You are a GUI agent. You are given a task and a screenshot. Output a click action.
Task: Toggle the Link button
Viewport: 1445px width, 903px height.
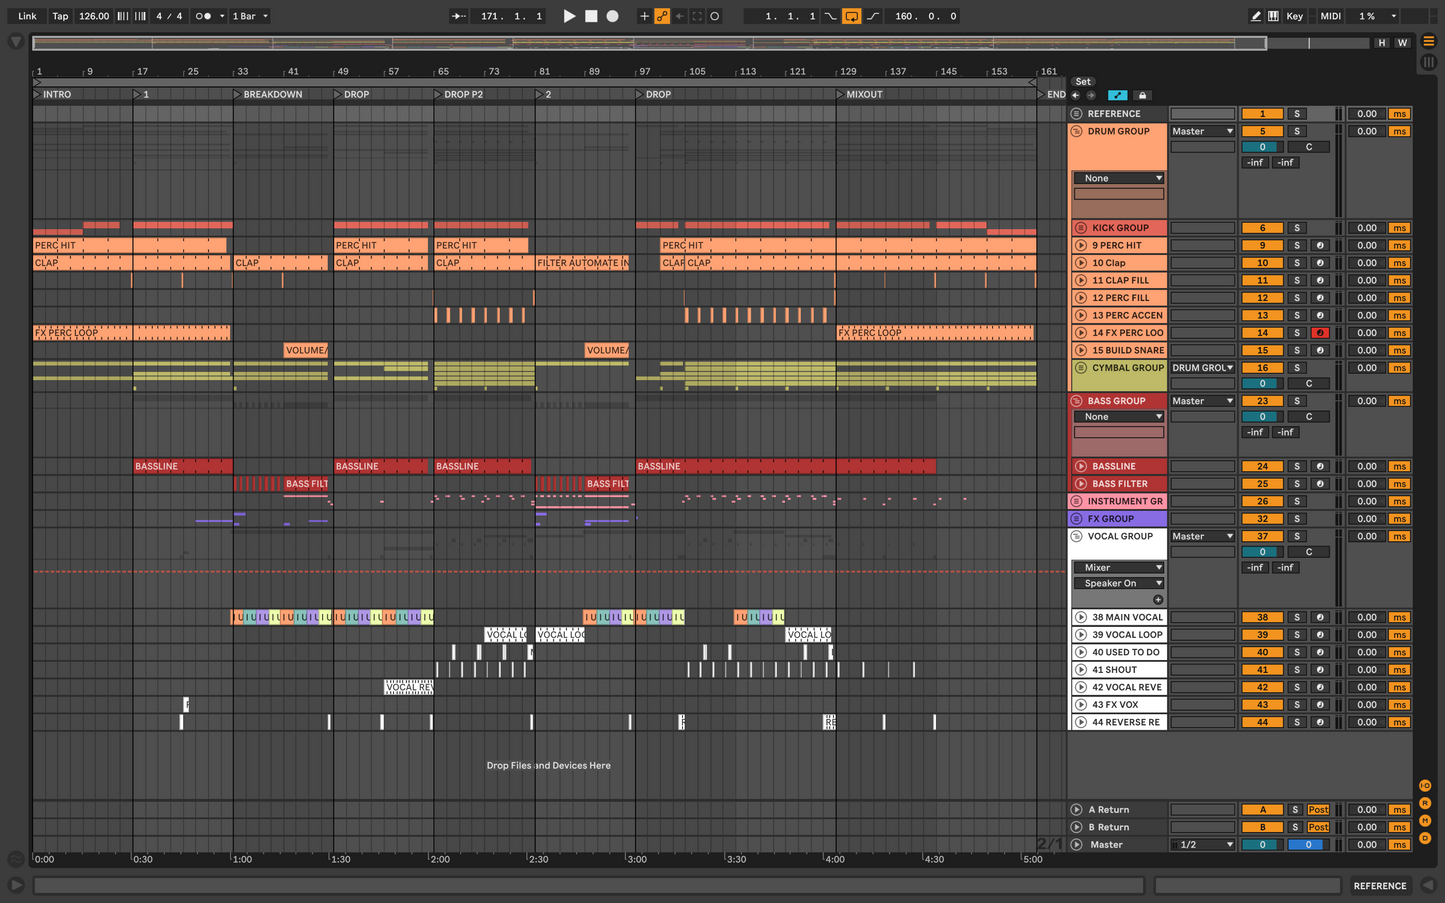point(28,16)
